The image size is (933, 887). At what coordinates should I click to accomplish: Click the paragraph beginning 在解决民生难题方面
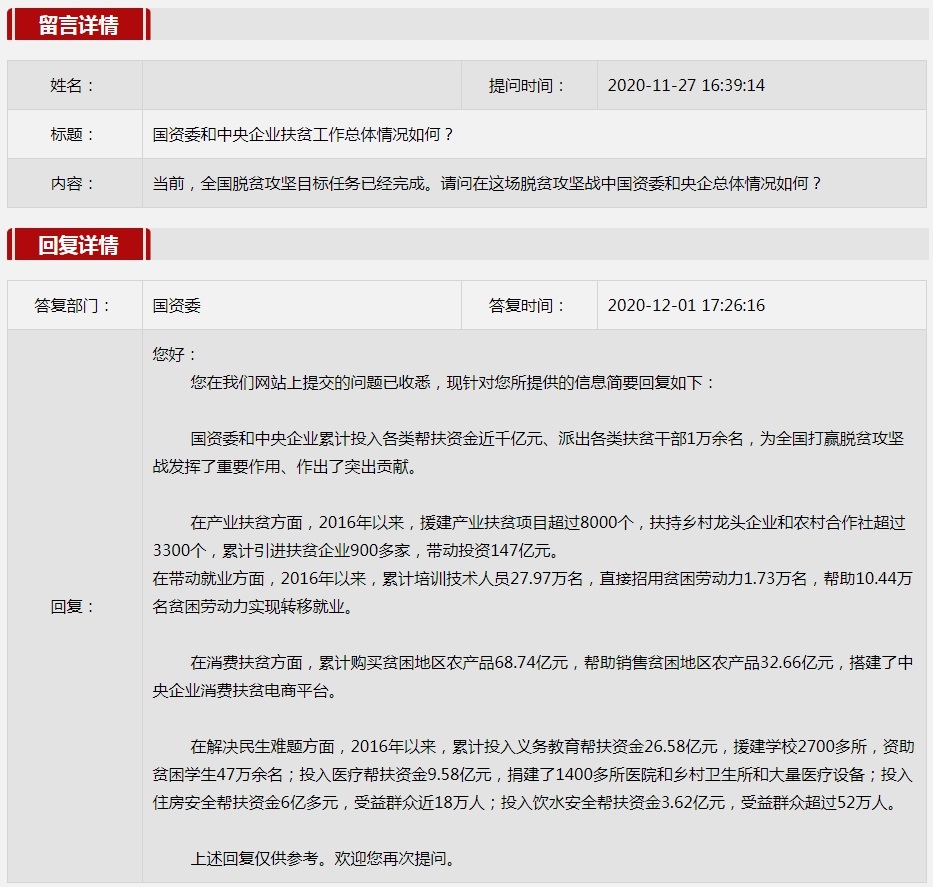[x=532, y=774]
